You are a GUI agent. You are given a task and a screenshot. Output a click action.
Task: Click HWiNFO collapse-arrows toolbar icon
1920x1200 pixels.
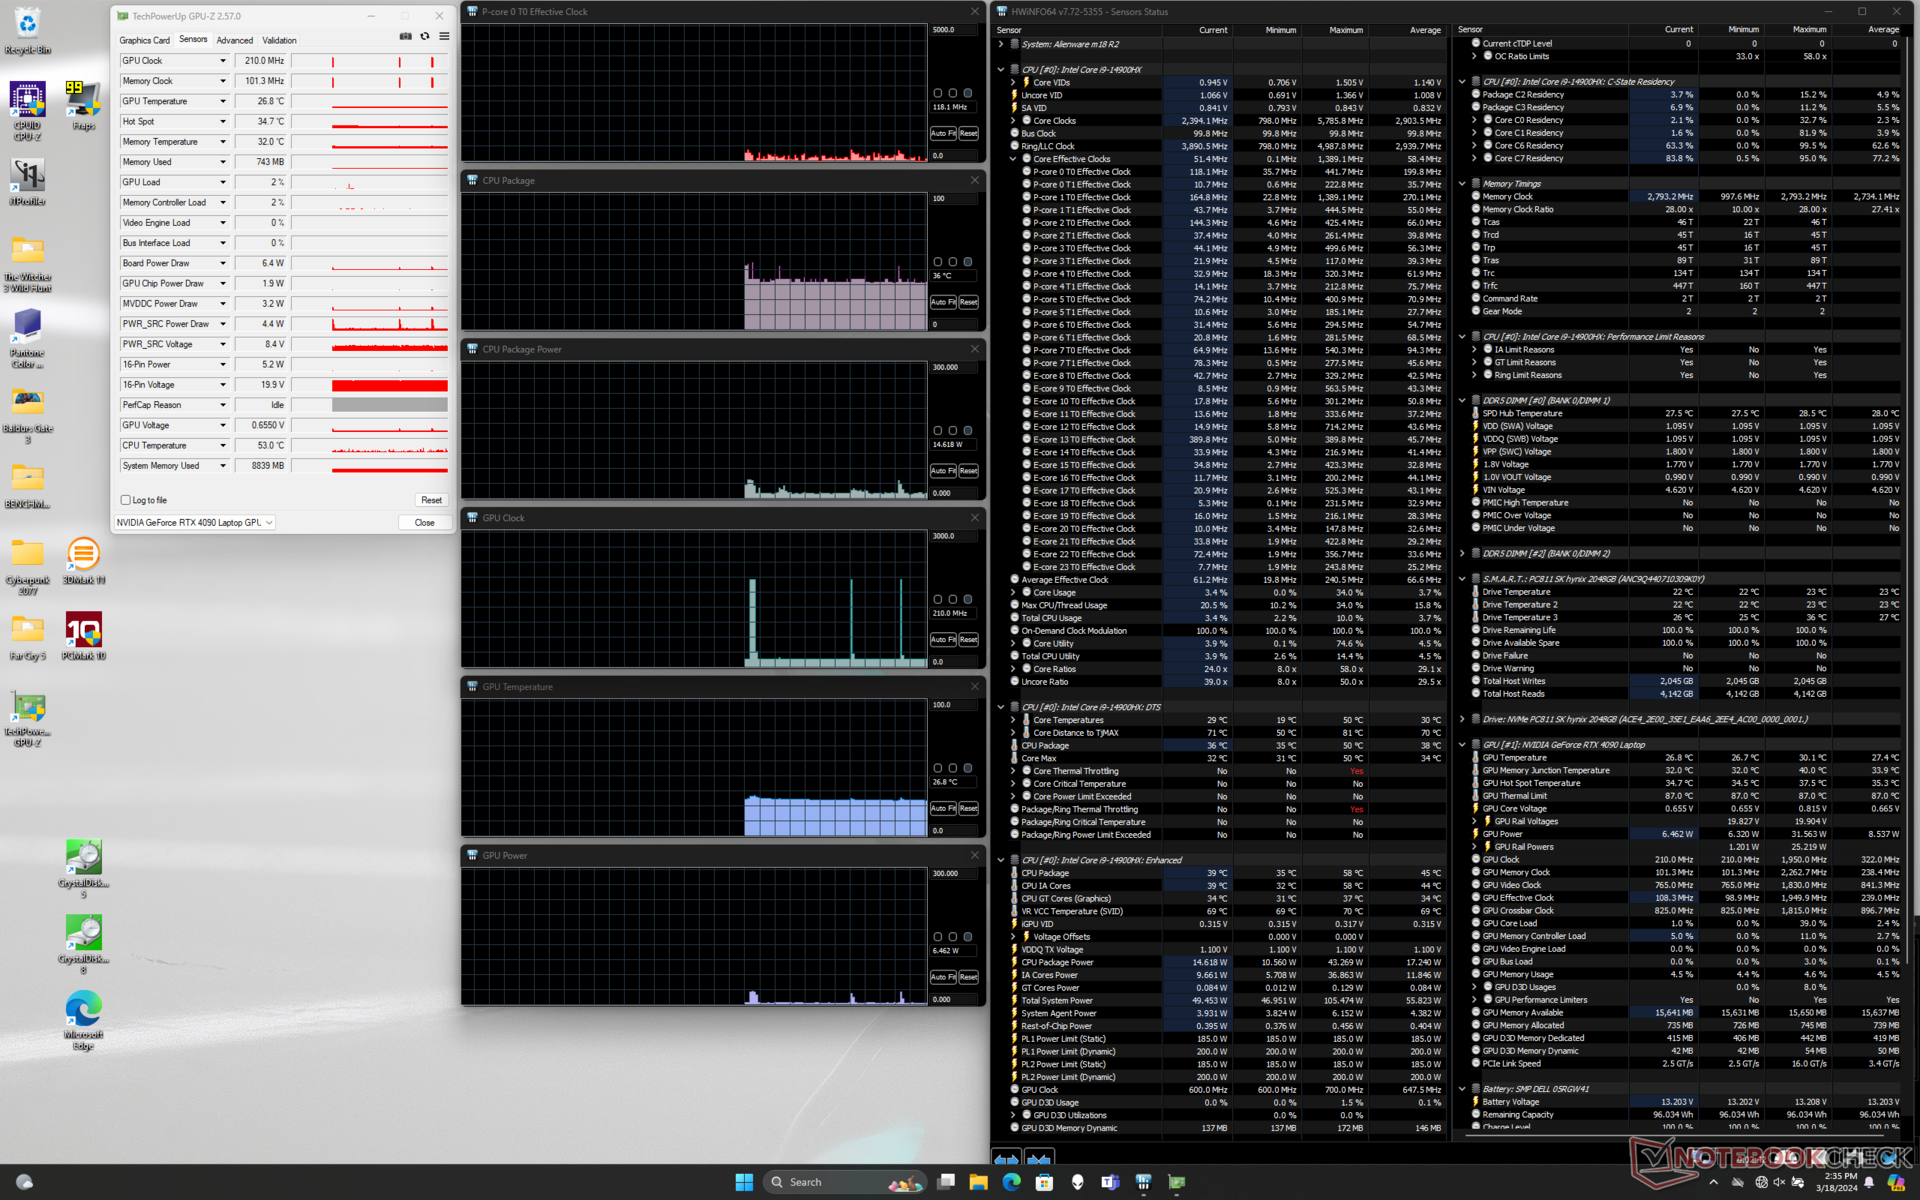[x=1039, y=1159]
